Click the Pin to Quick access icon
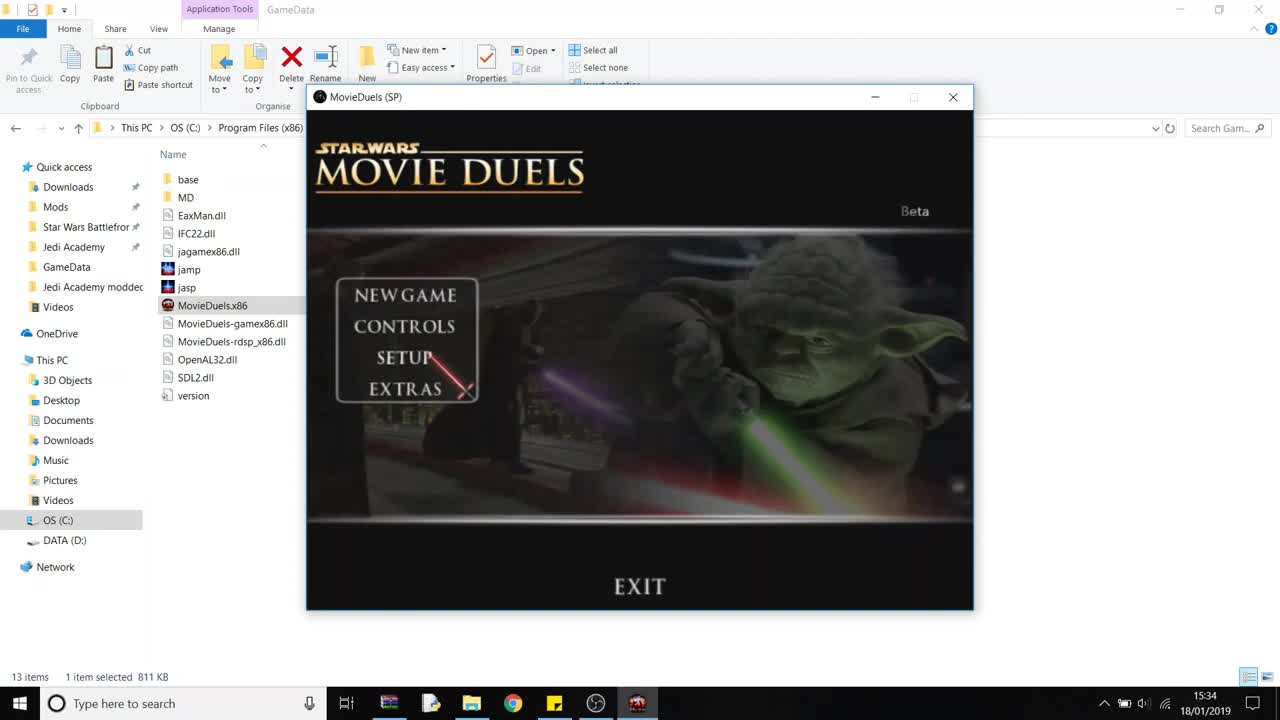The width and height of the screenshot is (1280, 720). [28, 62]
